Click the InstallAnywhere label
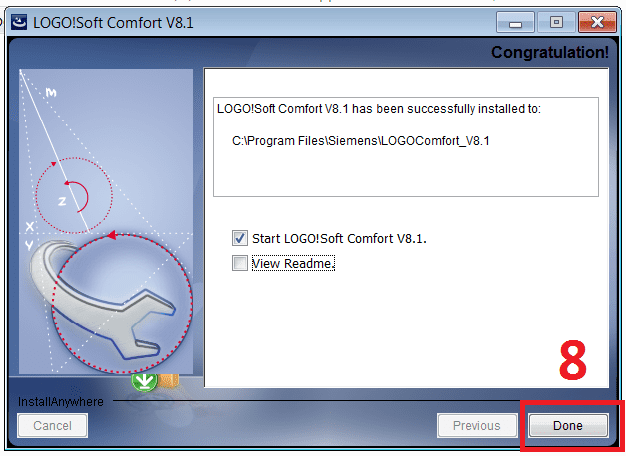Screen dimensions: 626x456 pos(61,402)
